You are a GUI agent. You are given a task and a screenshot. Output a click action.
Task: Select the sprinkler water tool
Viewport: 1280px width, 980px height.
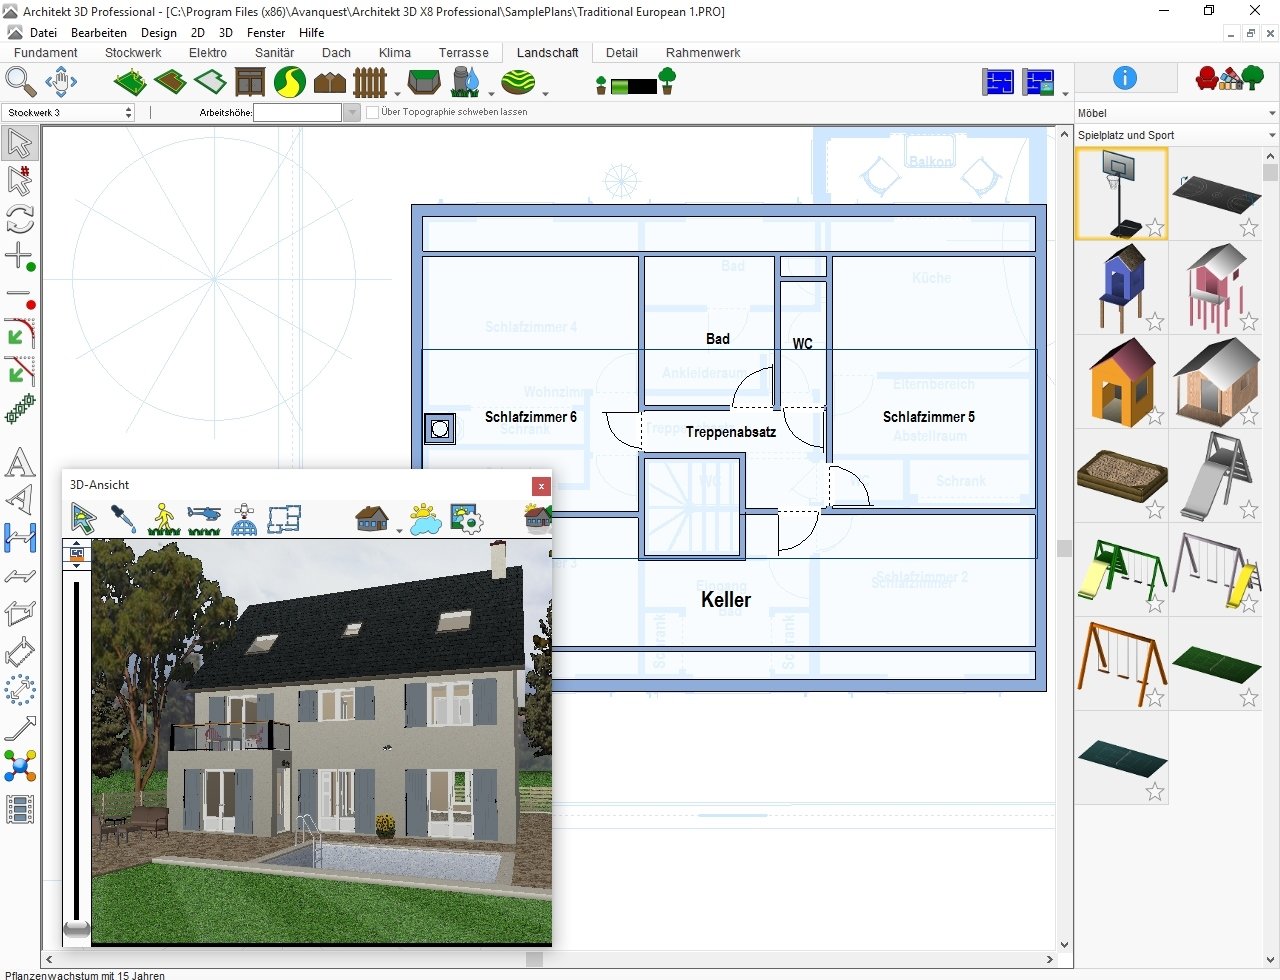466,81
